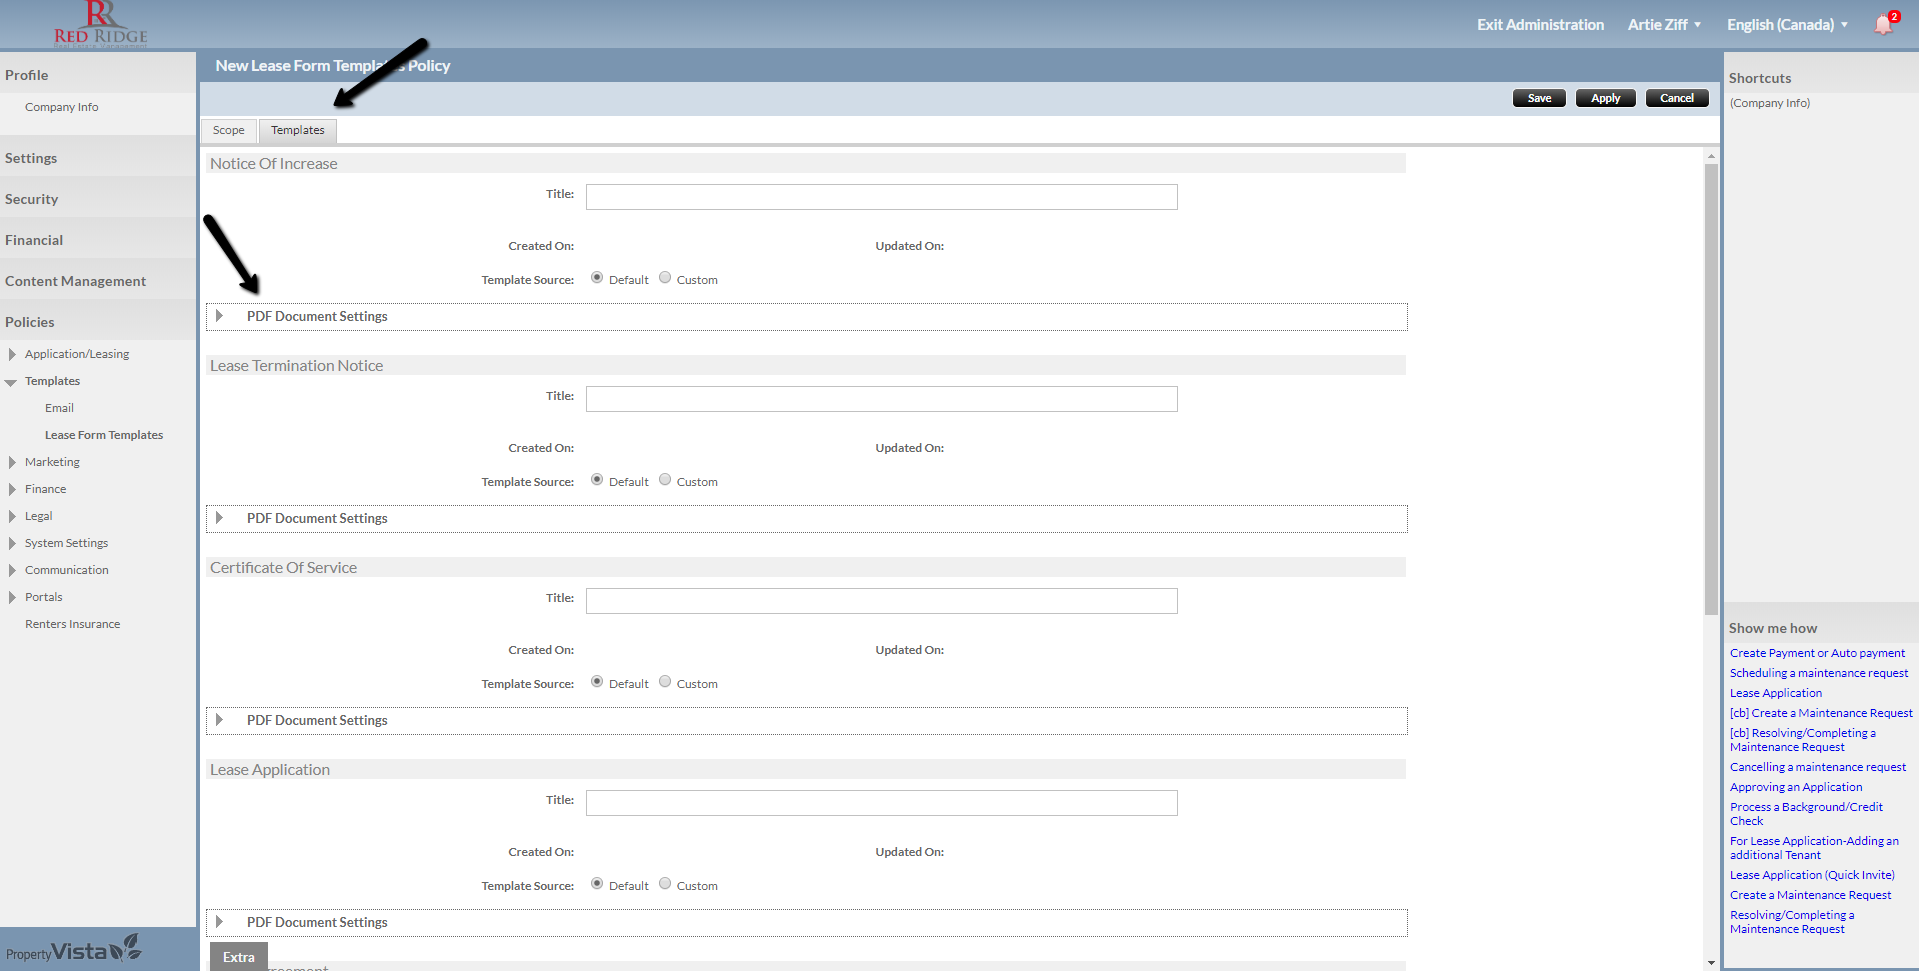The height and width of the screenshot is (971, 1919).
Task: Click the scrollbar down arrow
Action: pyautogui.click(x=1711, y=962)
